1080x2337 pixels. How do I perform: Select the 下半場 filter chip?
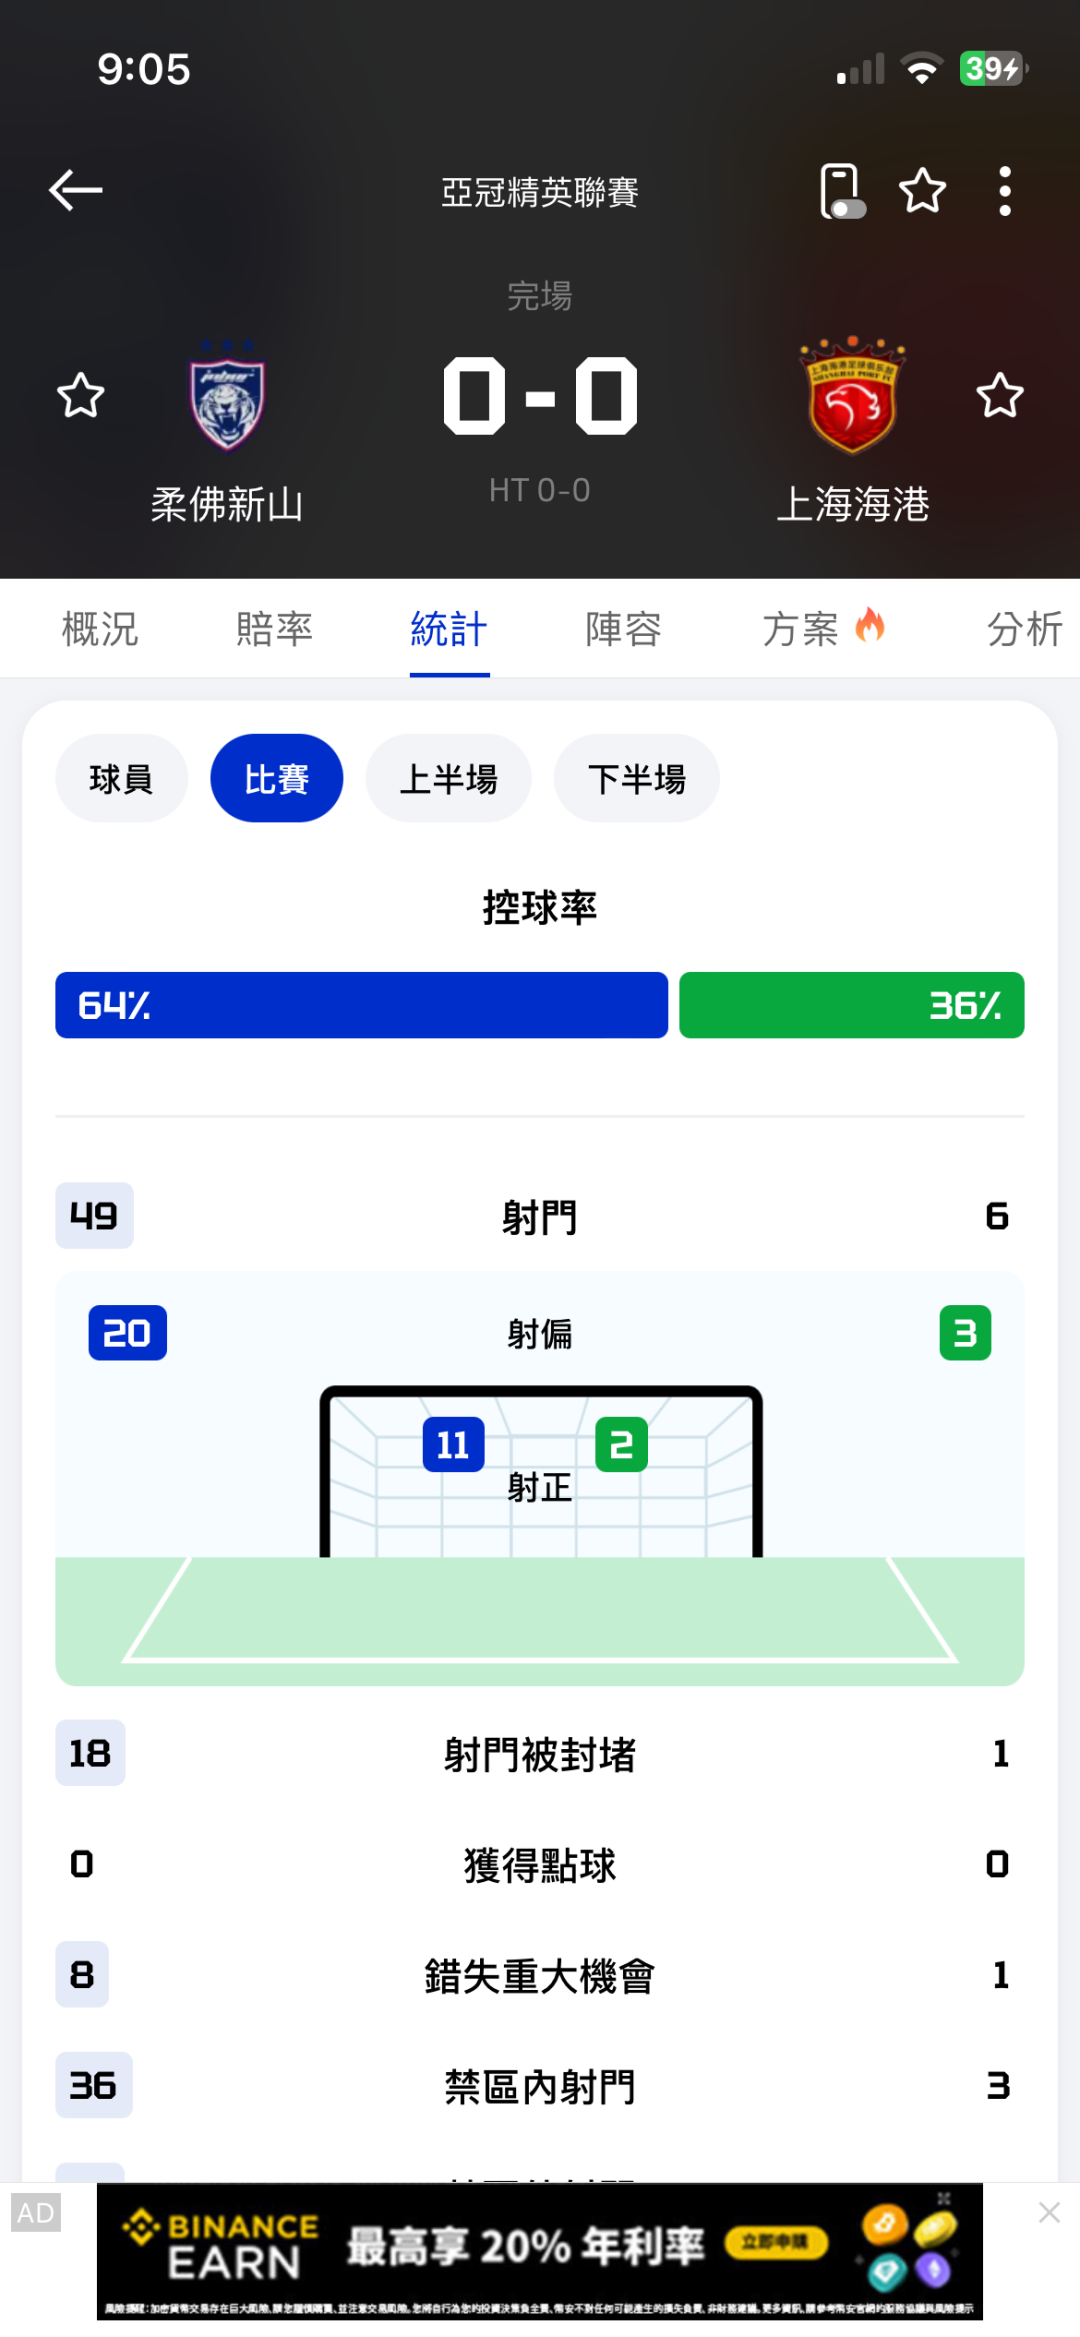click(636, 779)
